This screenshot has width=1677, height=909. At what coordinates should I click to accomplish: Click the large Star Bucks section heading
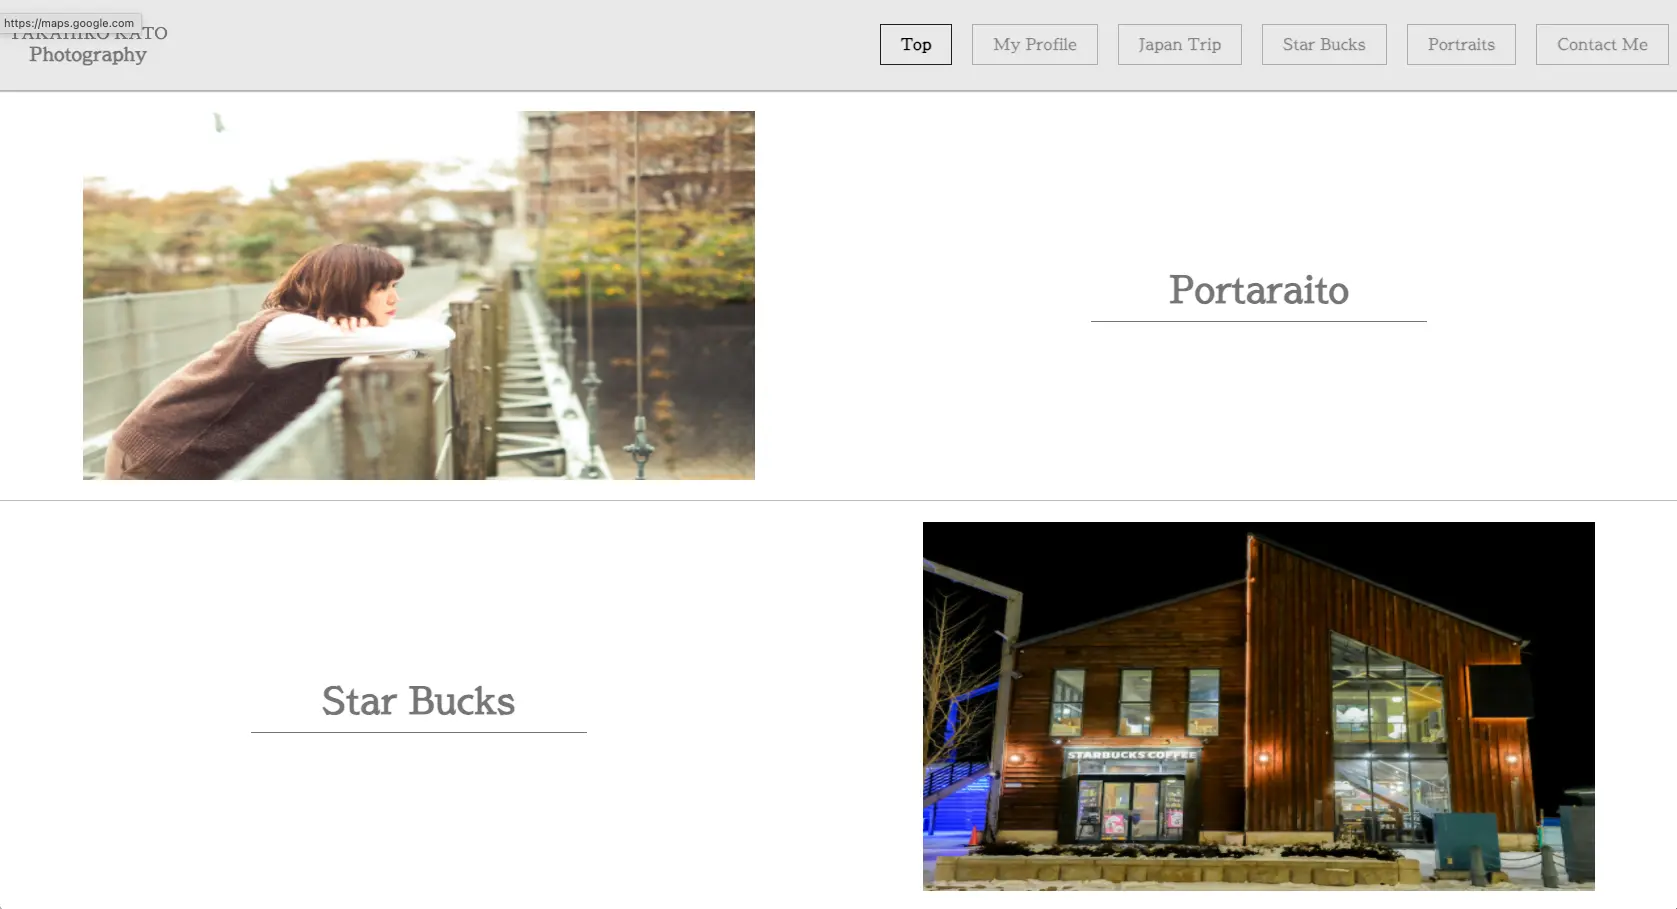[418, 701]
